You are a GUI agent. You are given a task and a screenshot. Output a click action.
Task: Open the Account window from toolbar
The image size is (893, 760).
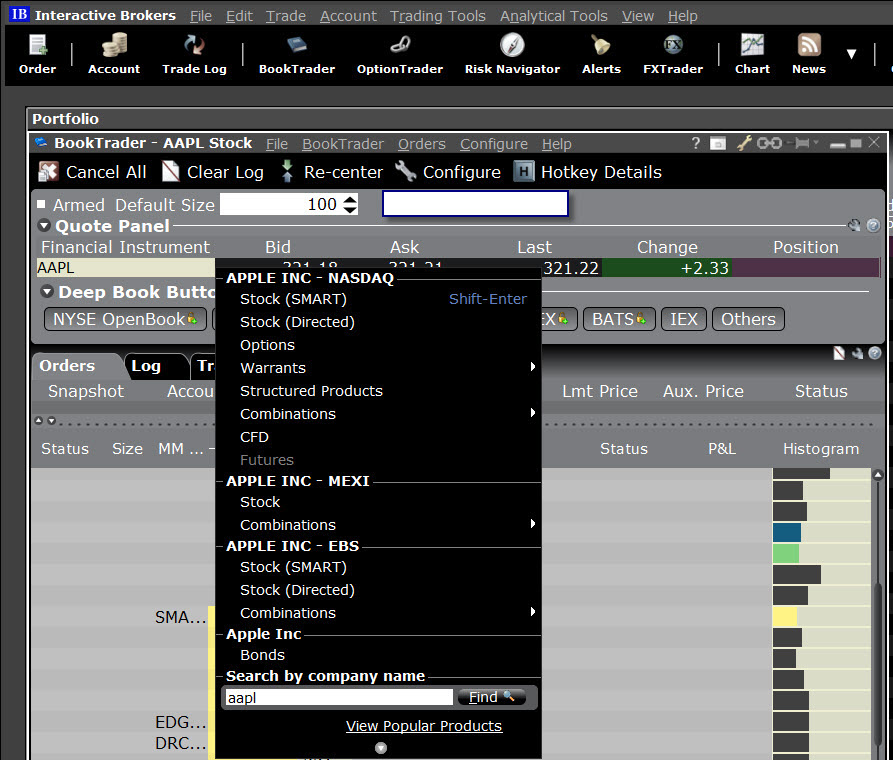point(114,54)
